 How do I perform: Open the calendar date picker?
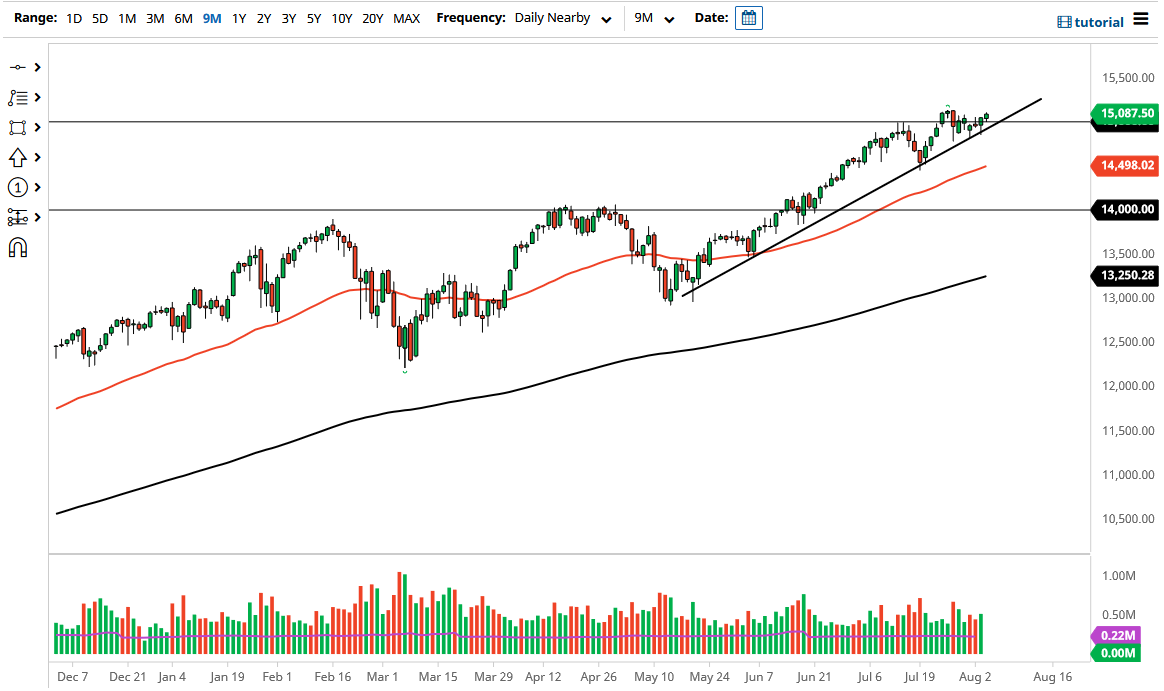point(749,17)
